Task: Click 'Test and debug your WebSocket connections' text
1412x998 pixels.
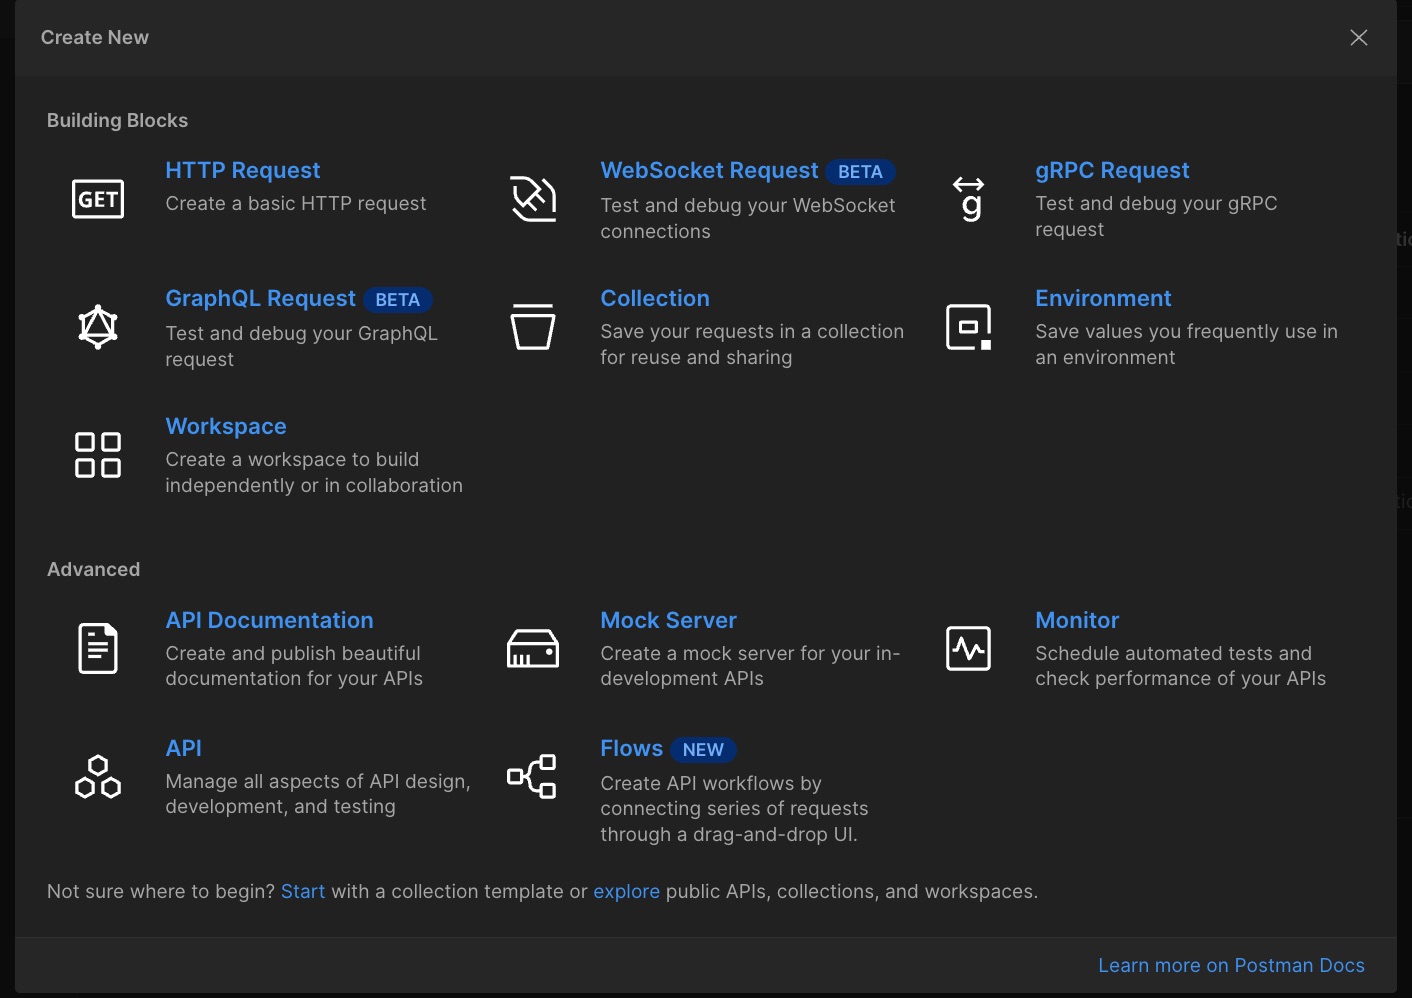Action: tap(748, 218)
